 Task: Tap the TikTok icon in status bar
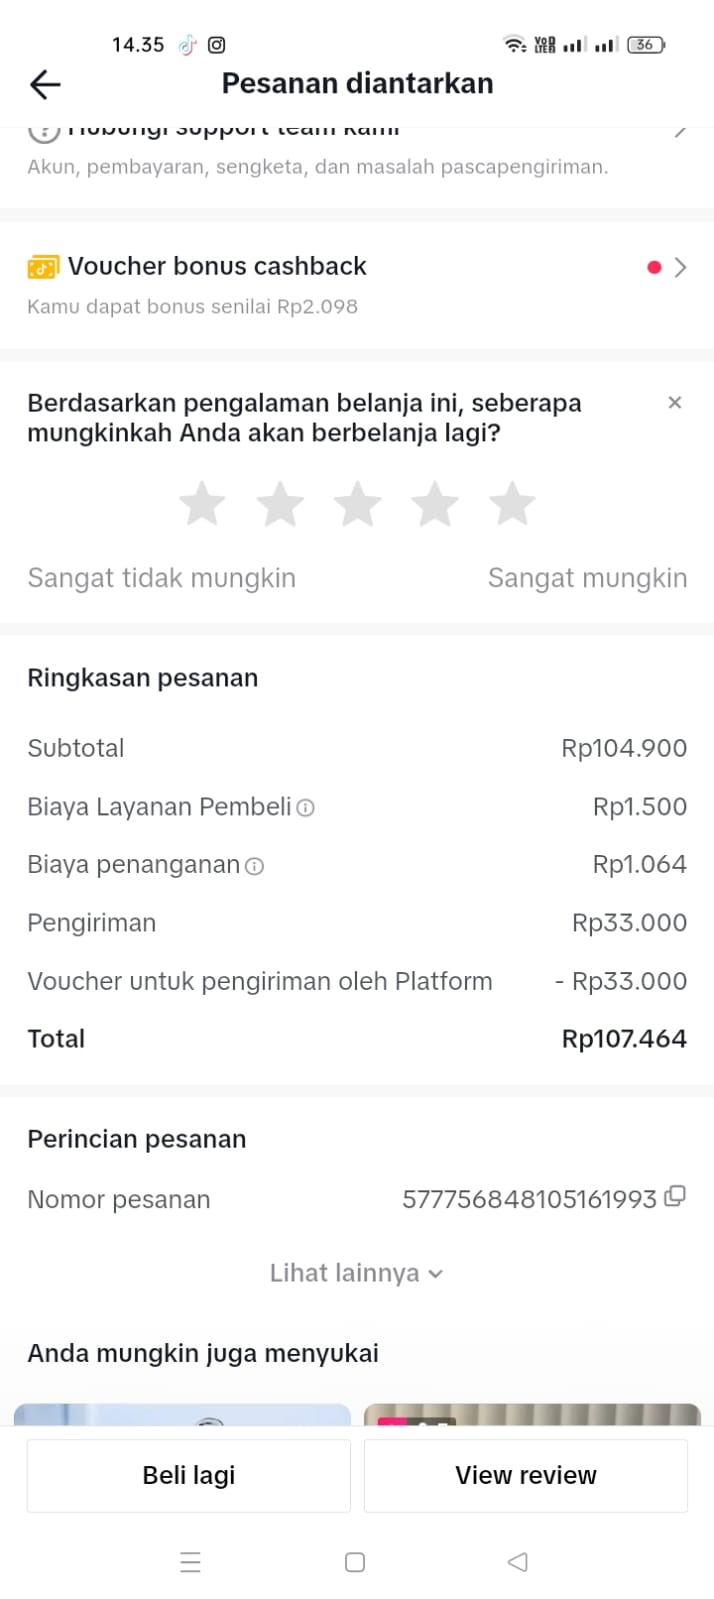click(187, 45)
